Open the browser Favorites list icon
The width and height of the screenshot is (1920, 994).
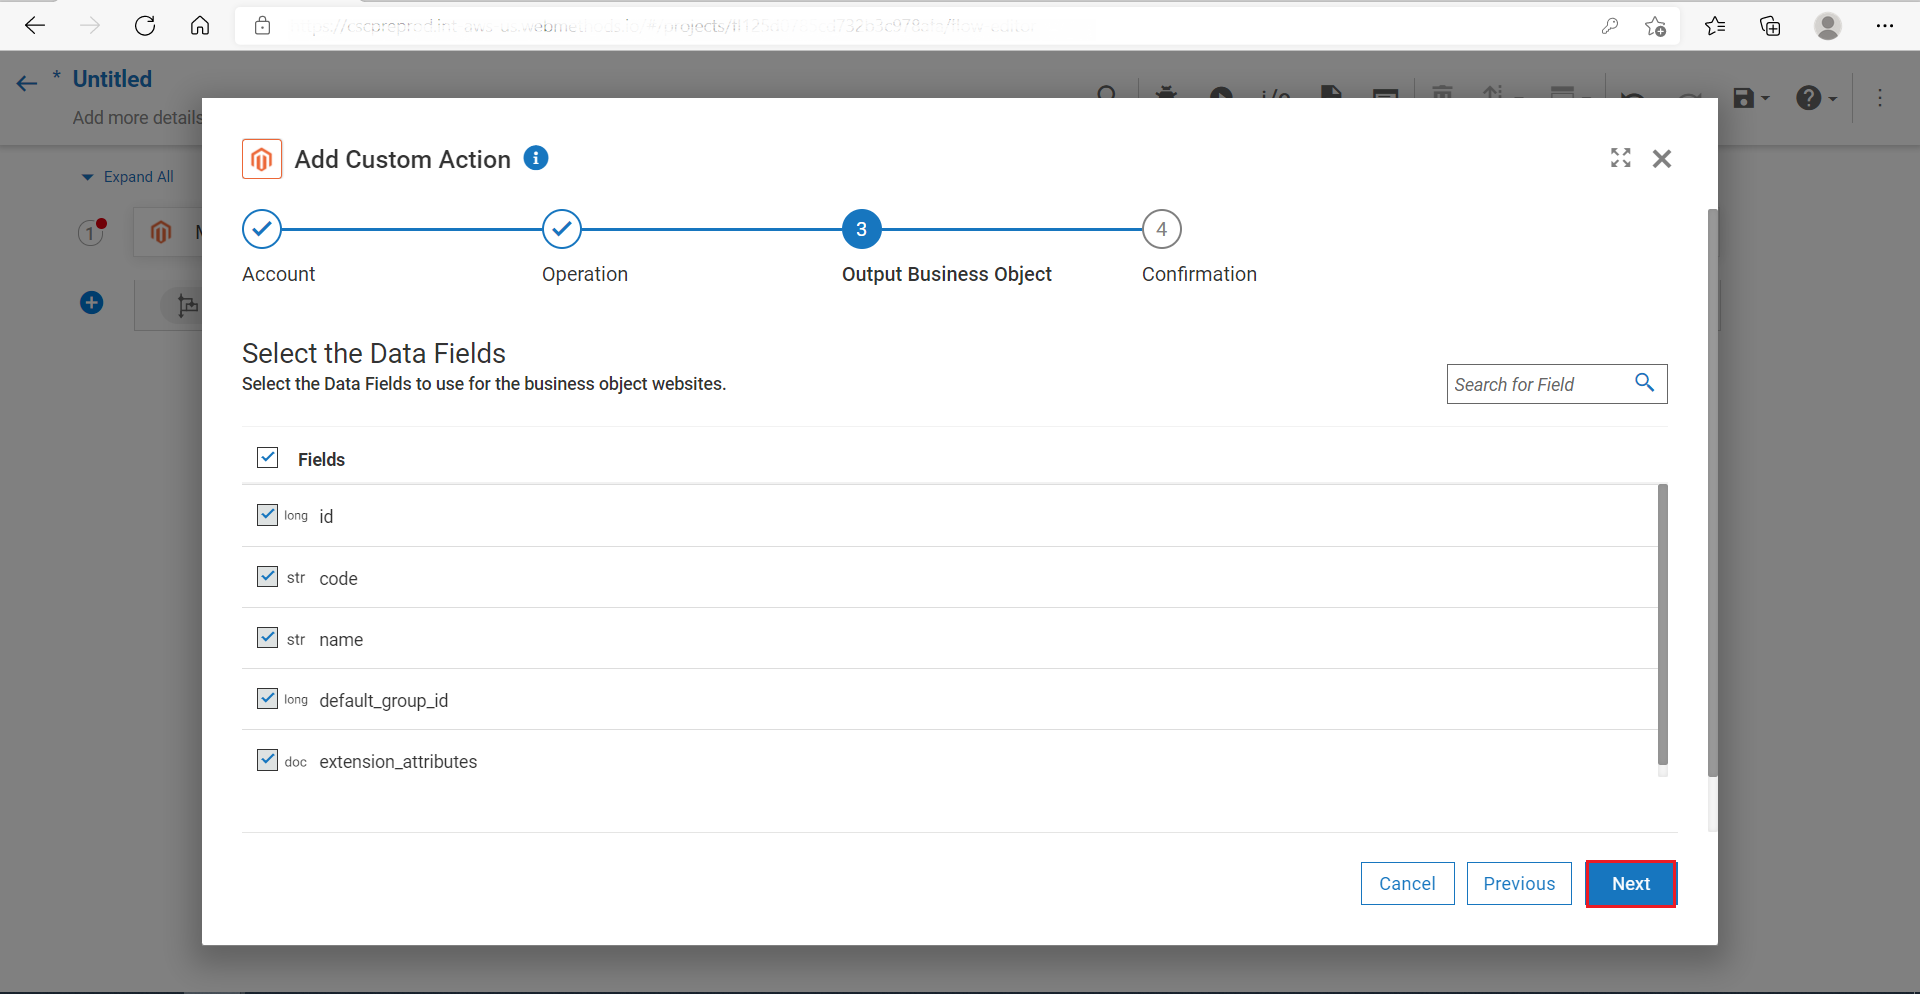tap(1715, 26)
